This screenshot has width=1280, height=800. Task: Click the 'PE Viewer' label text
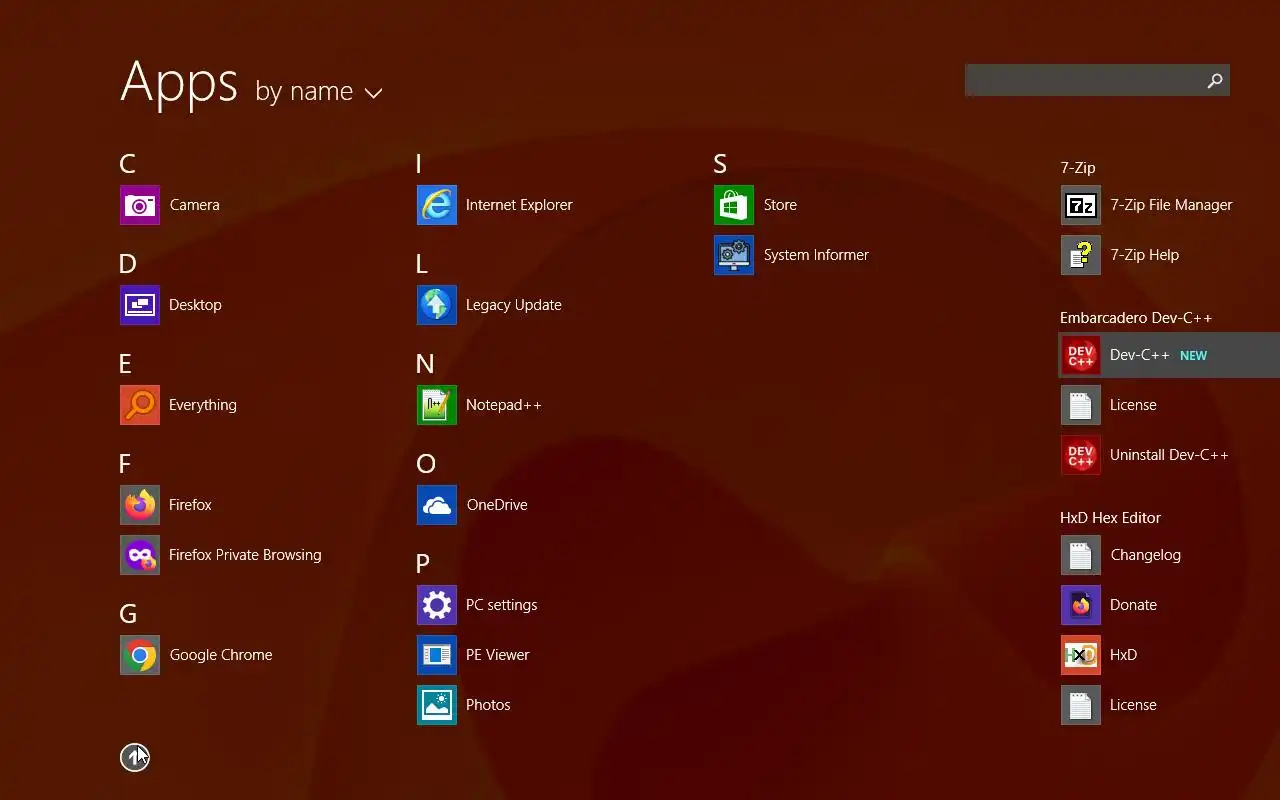(x=498, y=655)
